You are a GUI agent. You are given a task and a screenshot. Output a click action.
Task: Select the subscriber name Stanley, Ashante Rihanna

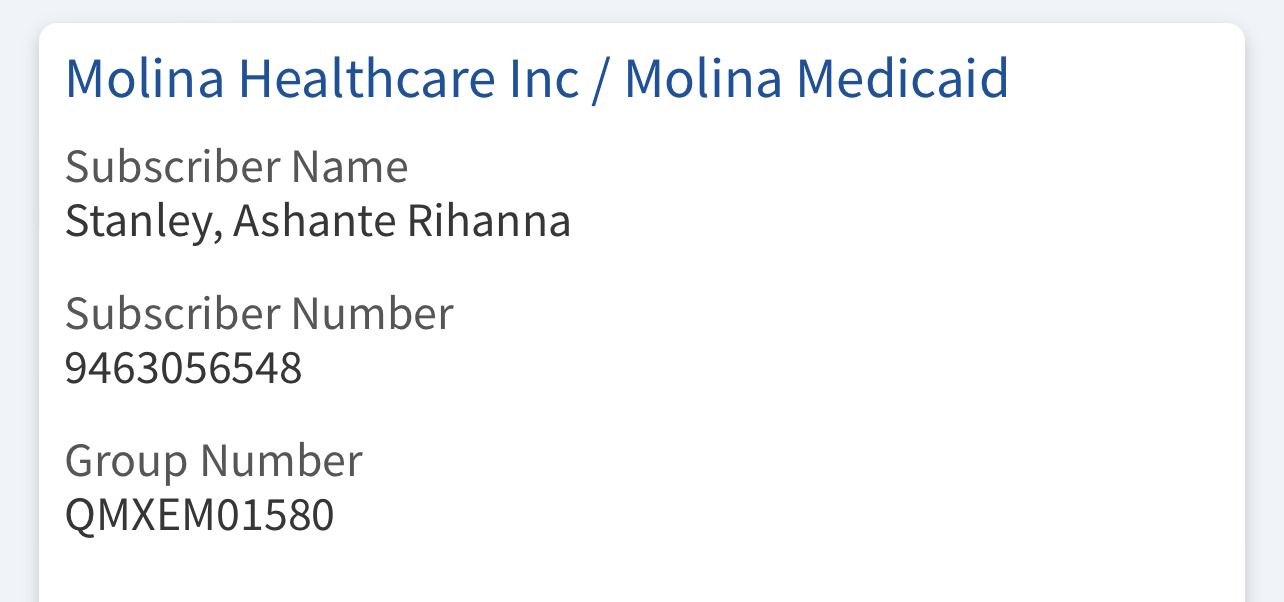[318, 222]
